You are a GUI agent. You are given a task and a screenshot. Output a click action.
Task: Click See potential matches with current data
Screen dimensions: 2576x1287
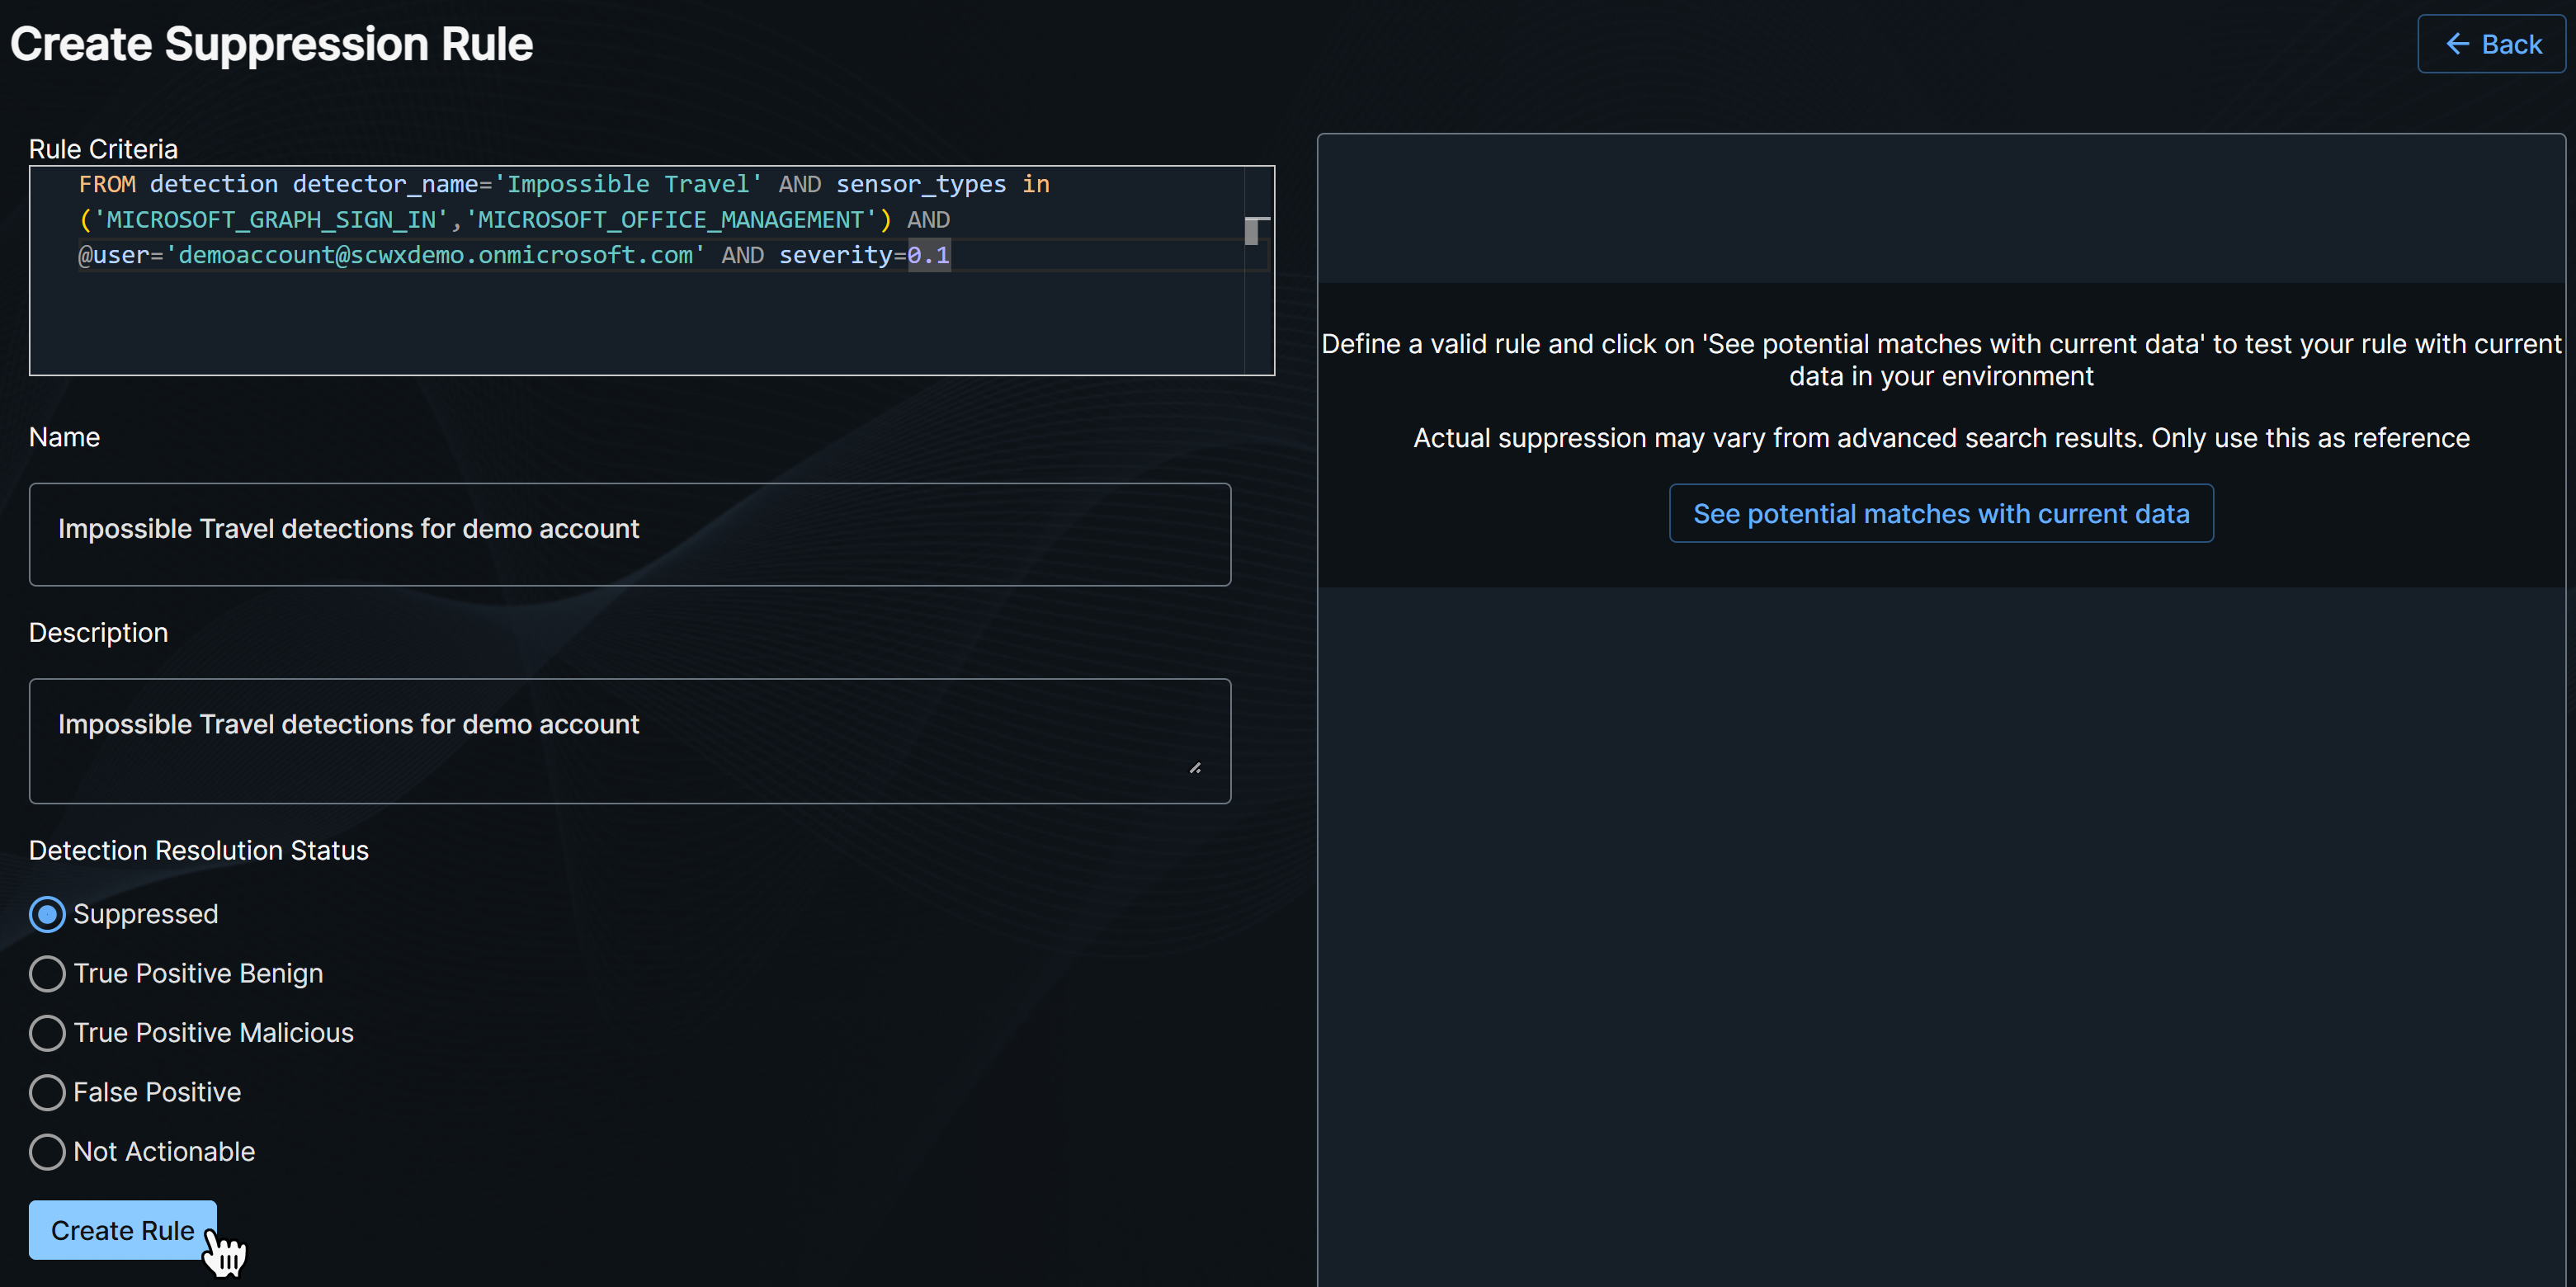[1940, 514]
